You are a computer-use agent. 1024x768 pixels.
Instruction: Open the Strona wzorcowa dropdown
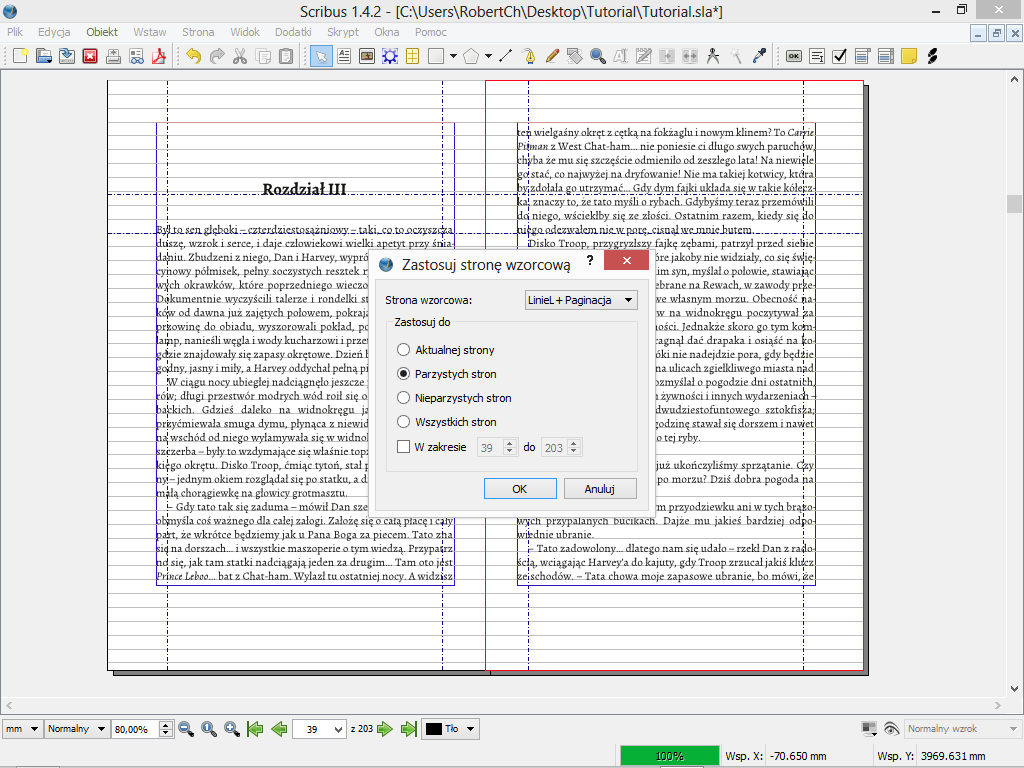(x=580, y=300)
